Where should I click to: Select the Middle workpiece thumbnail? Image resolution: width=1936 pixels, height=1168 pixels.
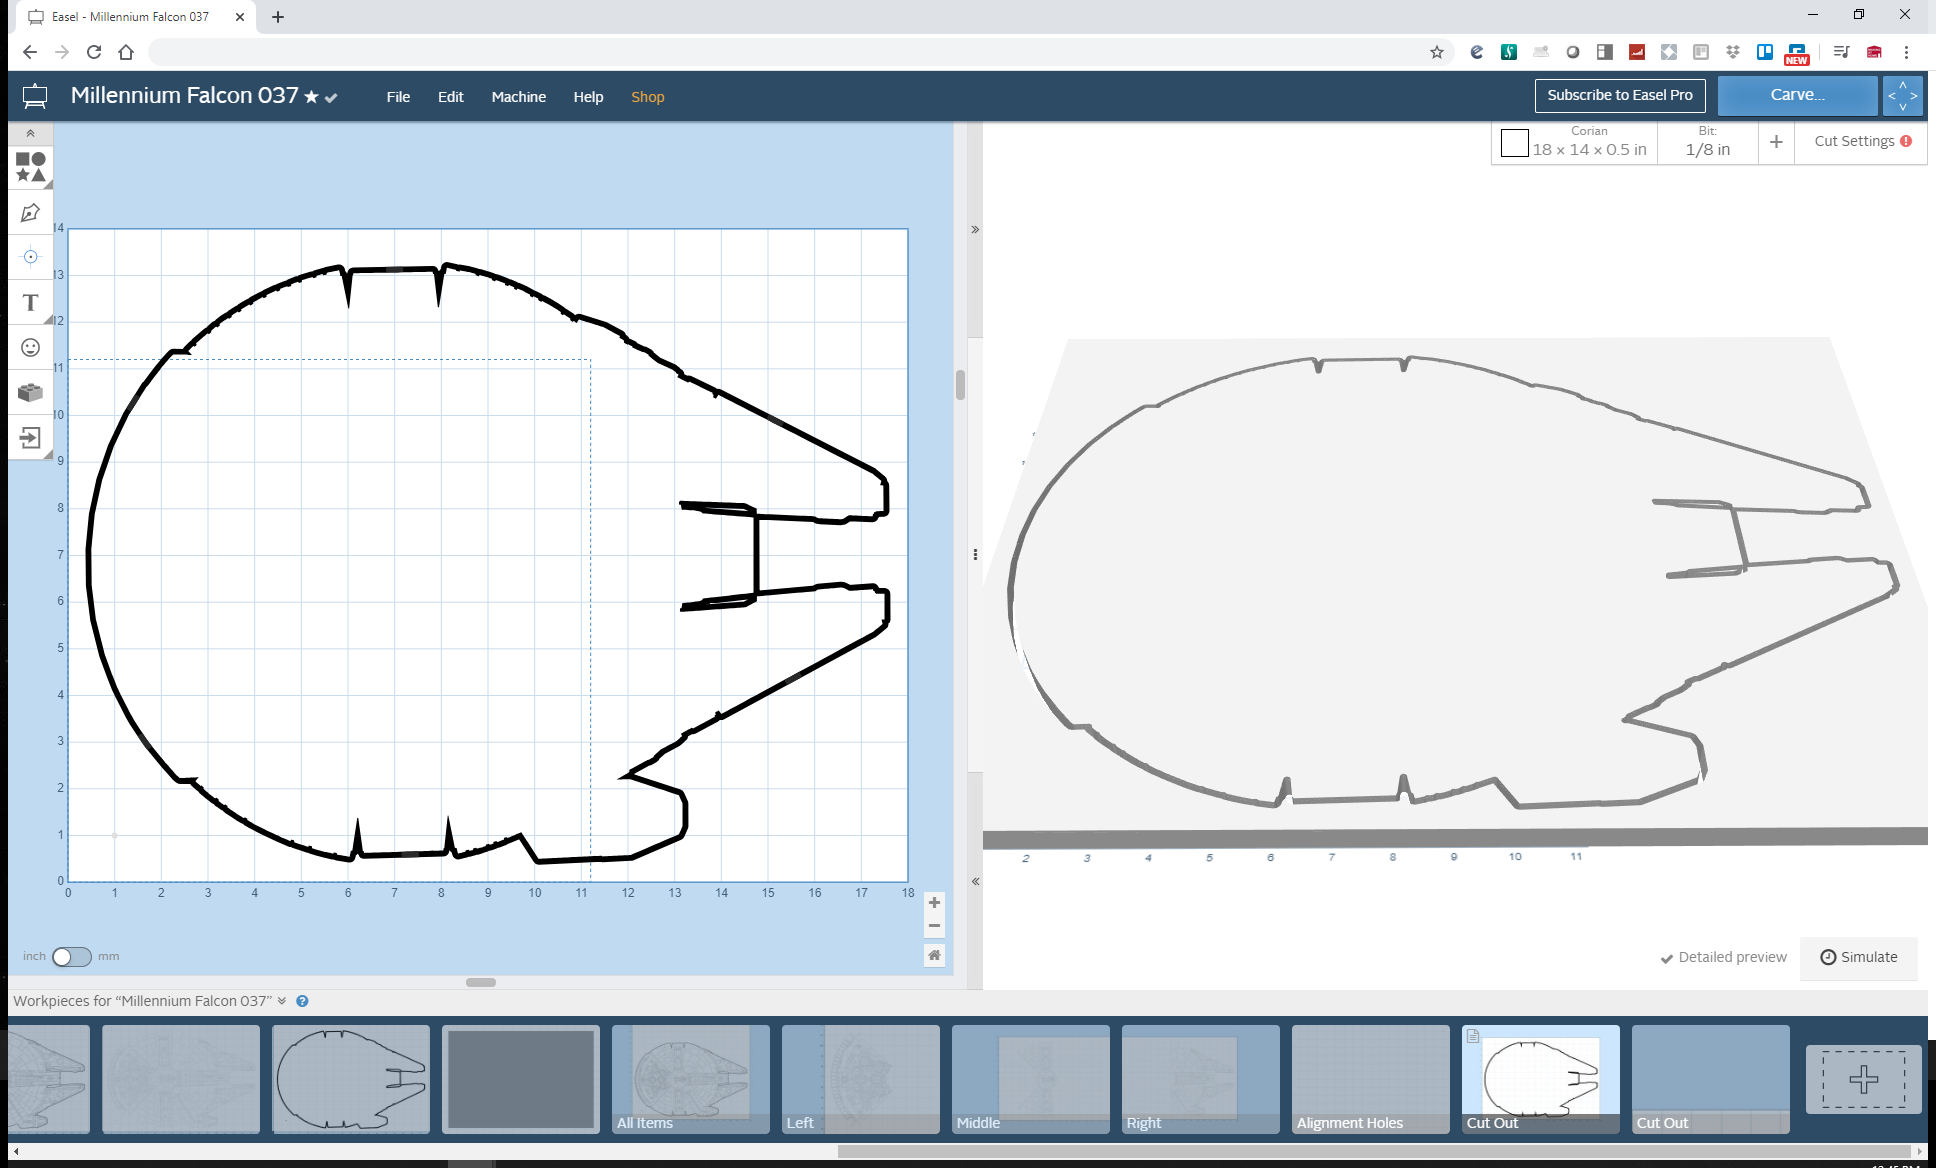pyautogui.click(x=1031, y=1079)
